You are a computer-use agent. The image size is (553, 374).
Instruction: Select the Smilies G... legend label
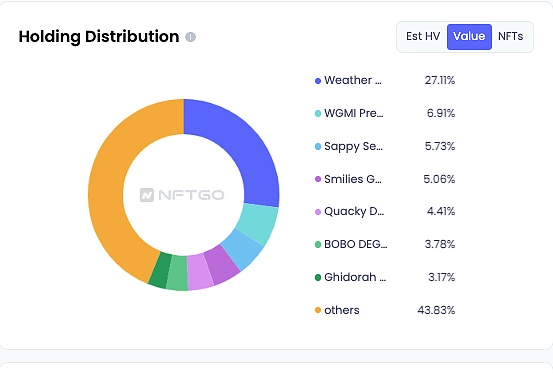click(353, 179)
